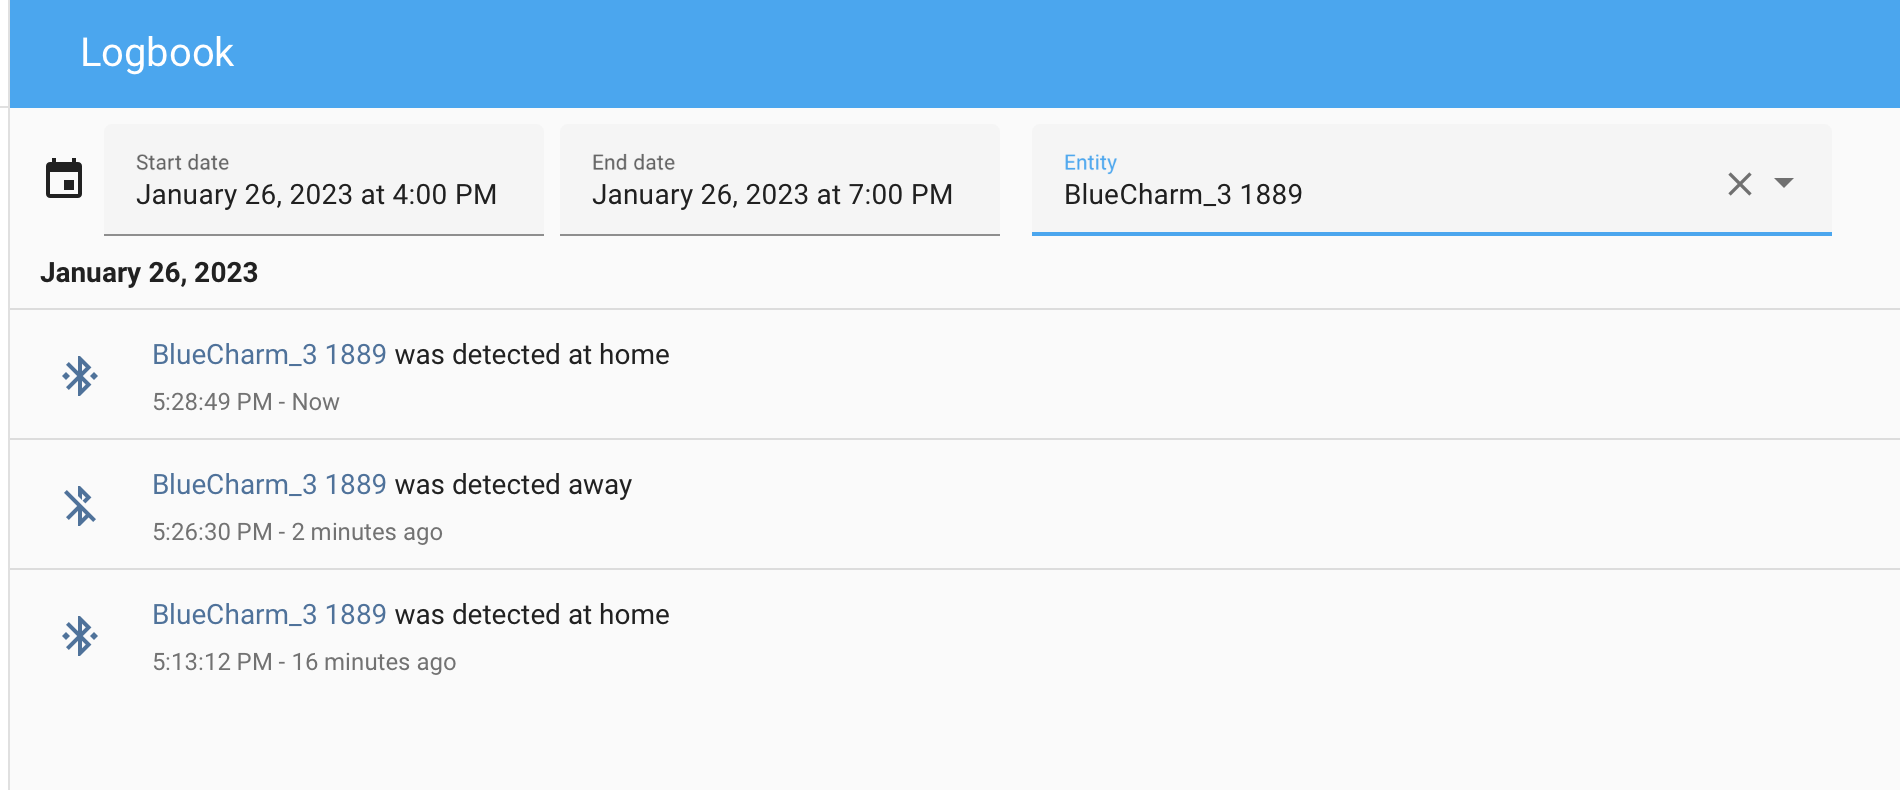The width and height of the screenshot is (1900, 790).
Task: Click the Bluetooth icon on the 5:13 PM entry
Action: (80, 634)
